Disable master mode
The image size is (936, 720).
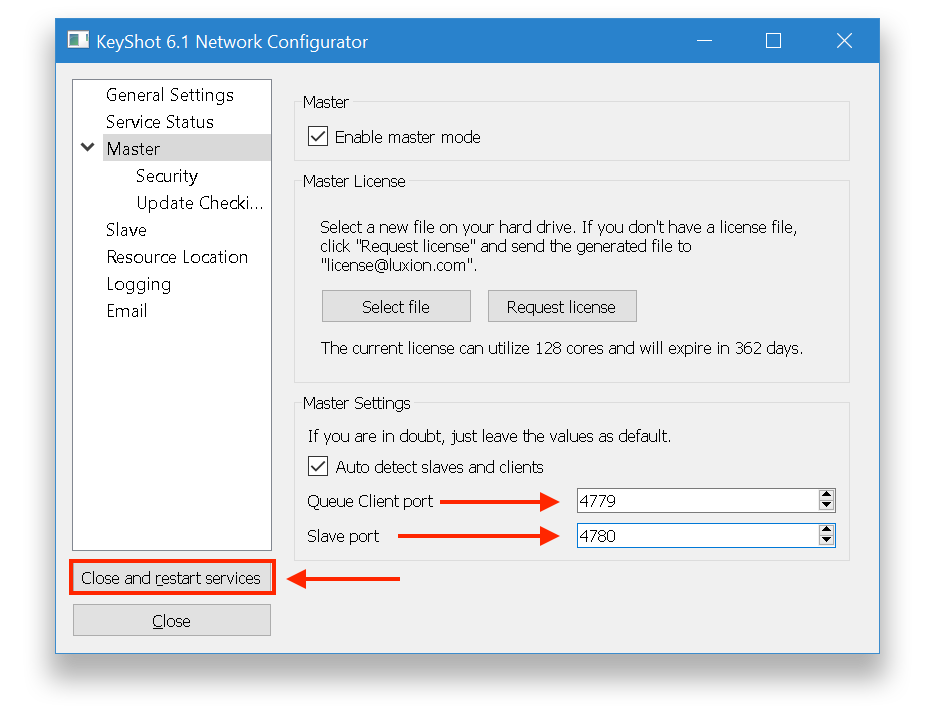click(317, 137)
